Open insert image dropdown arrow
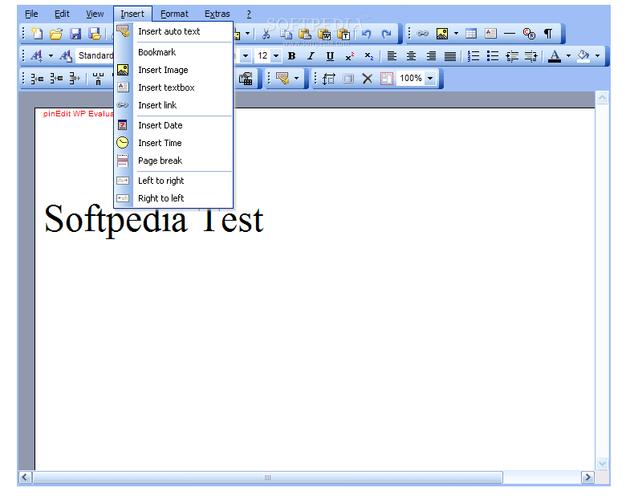Image resolution: width=634 pixels, height=500 pixels. tap(456, 34)
